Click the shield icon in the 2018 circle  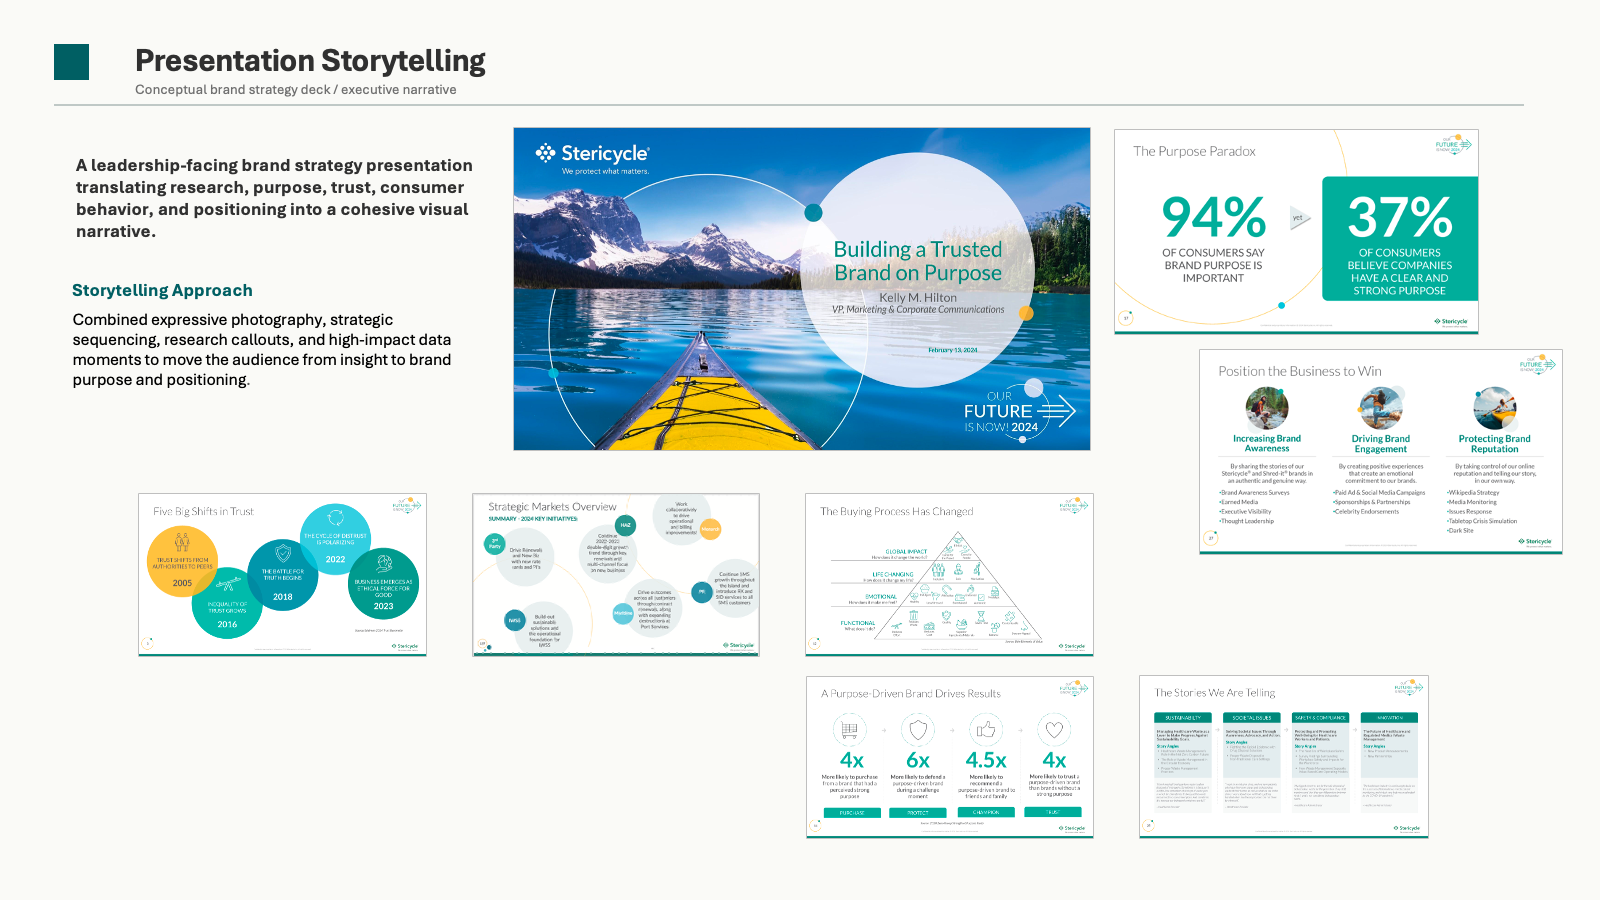[x=283, y=553]
